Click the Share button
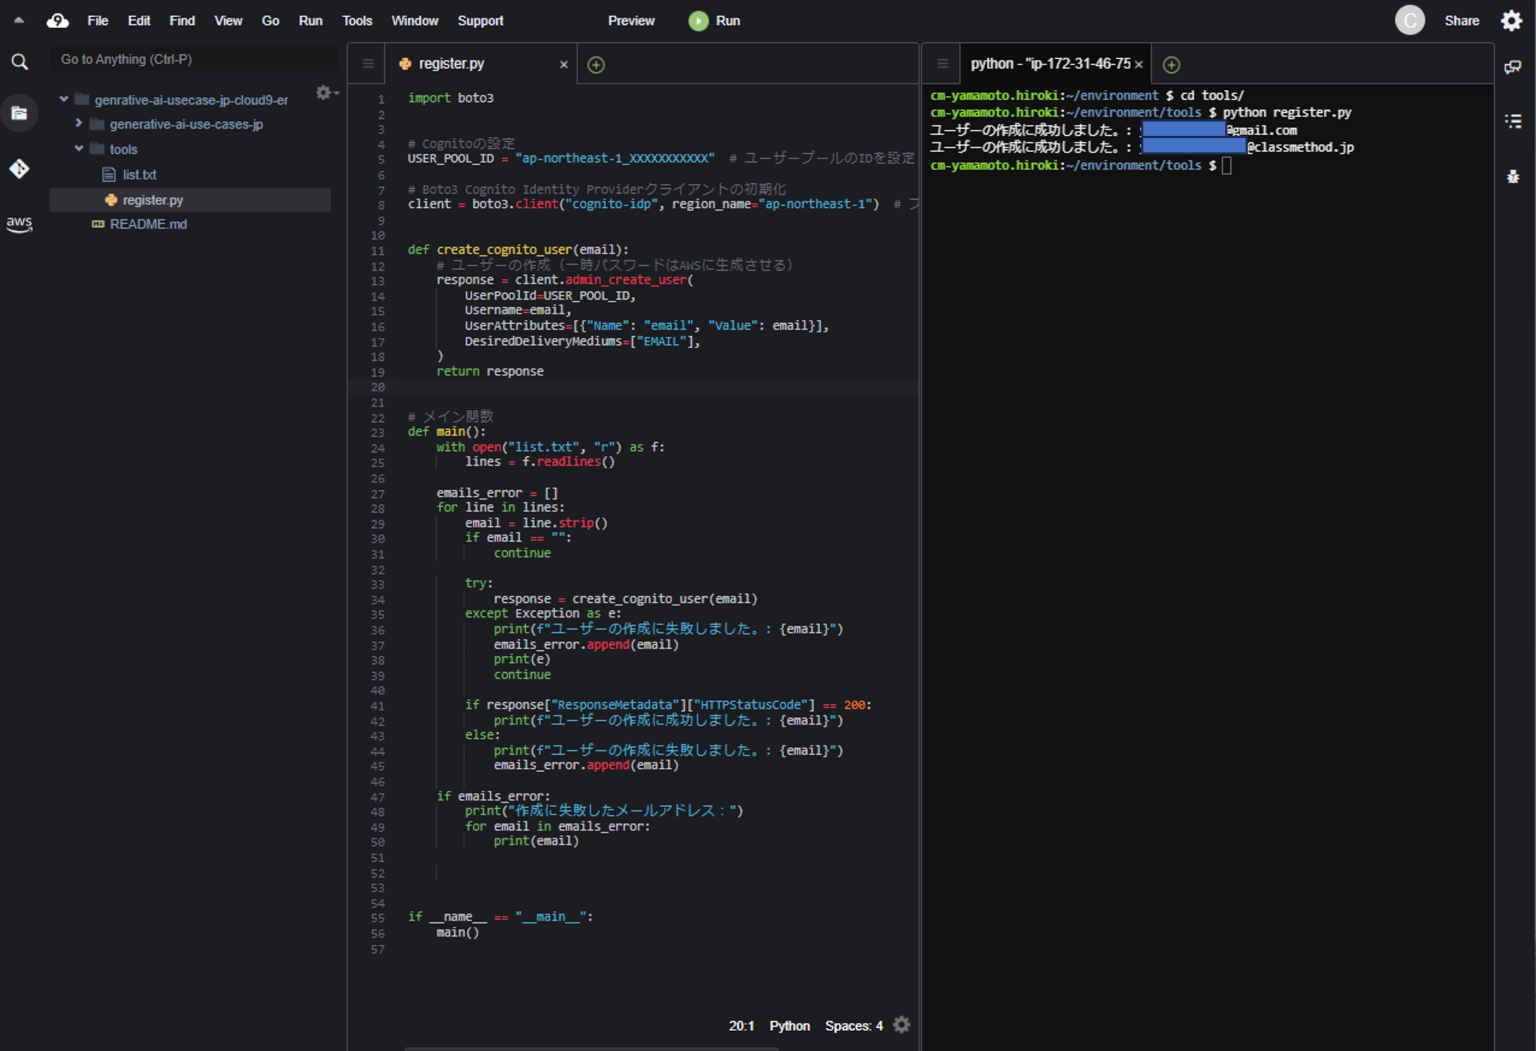Image resolution: width=1536 pixels, height=1051 pixels. (1461, 21)
